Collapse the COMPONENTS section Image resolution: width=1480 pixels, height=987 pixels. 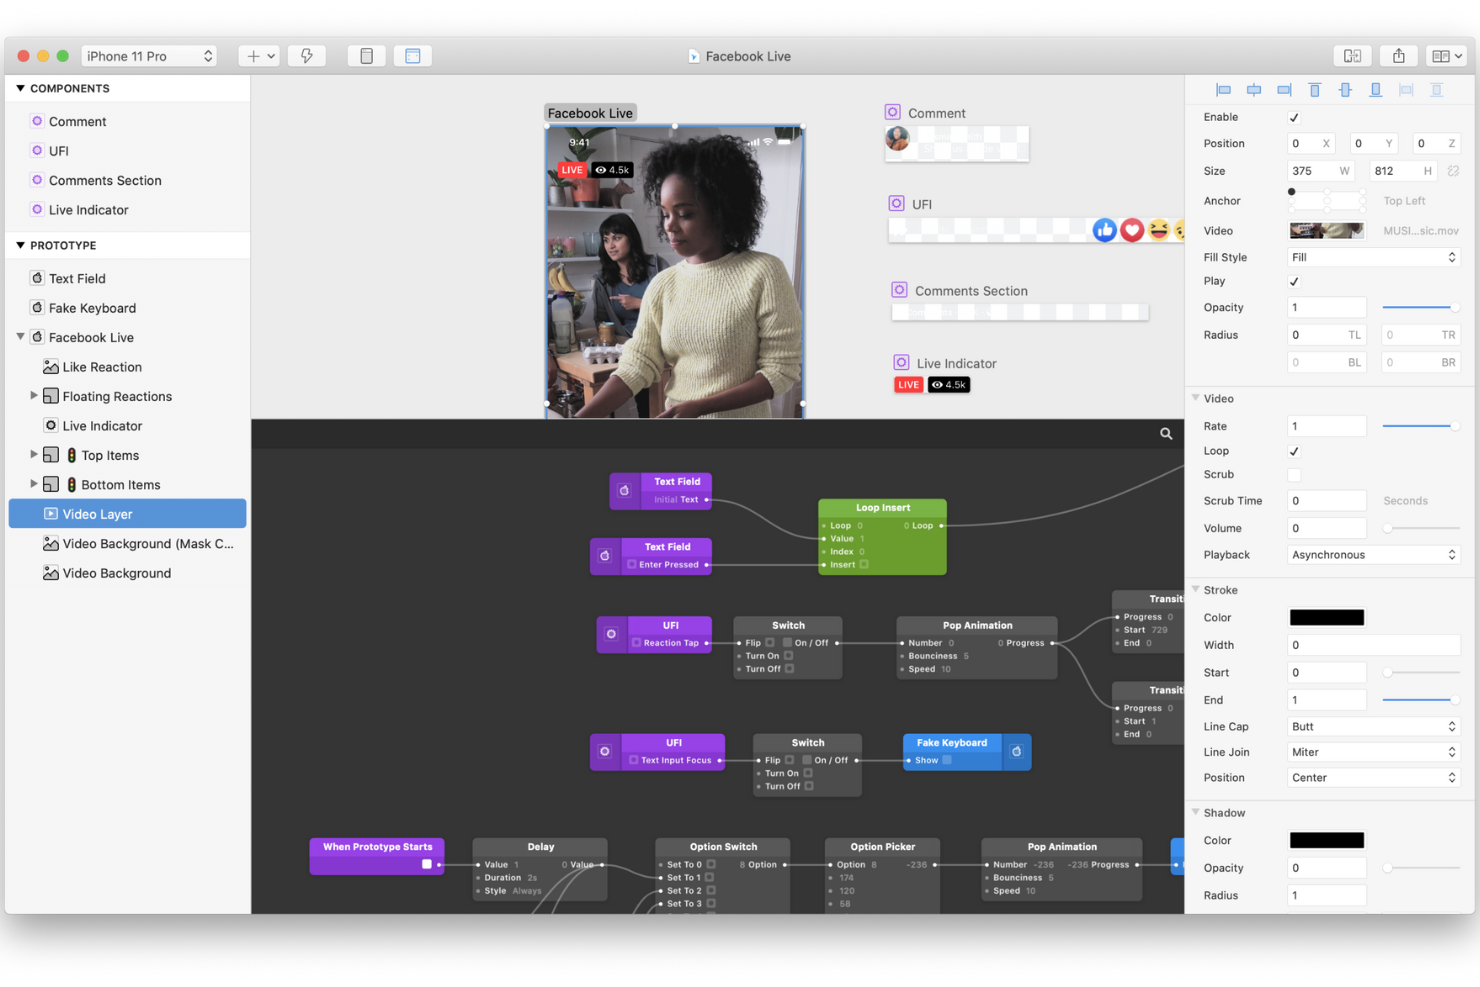[20, 88]
